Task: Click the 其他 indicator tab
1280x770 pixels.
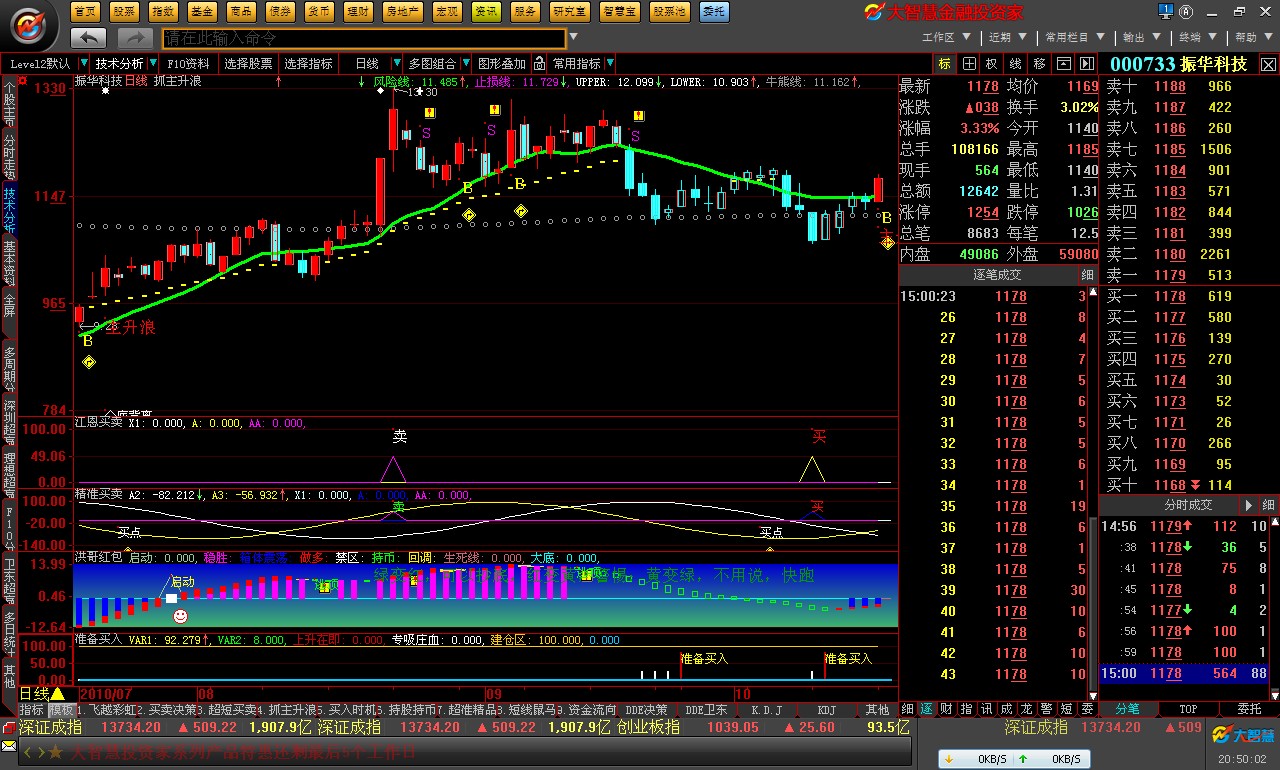Action: (x=877, y=710)
